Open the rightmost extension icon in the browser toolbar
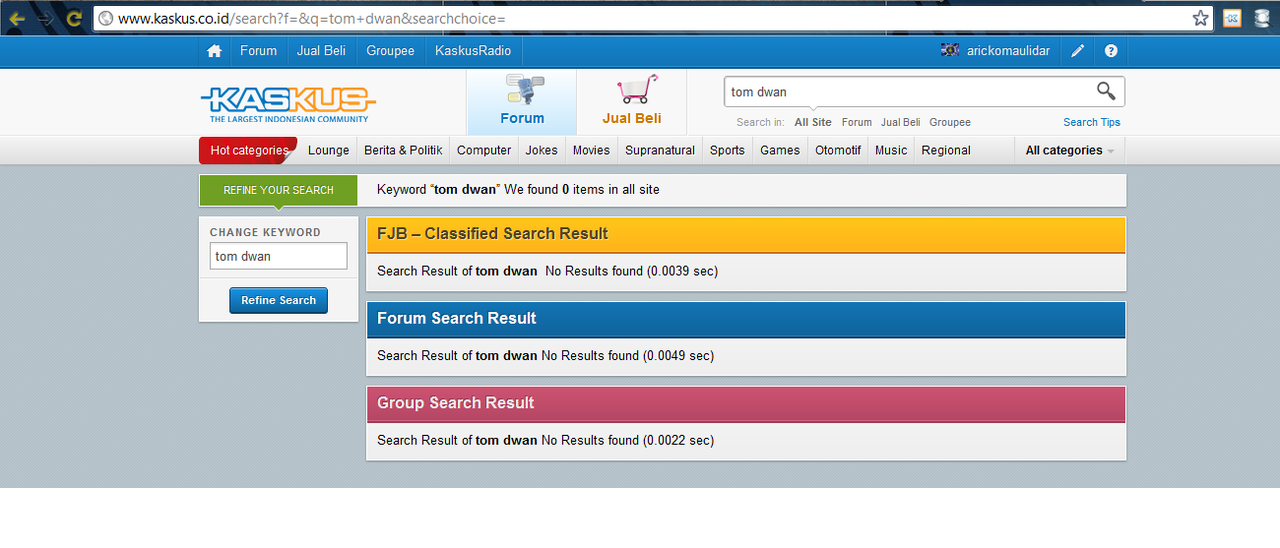 (x=1261, y=18)
